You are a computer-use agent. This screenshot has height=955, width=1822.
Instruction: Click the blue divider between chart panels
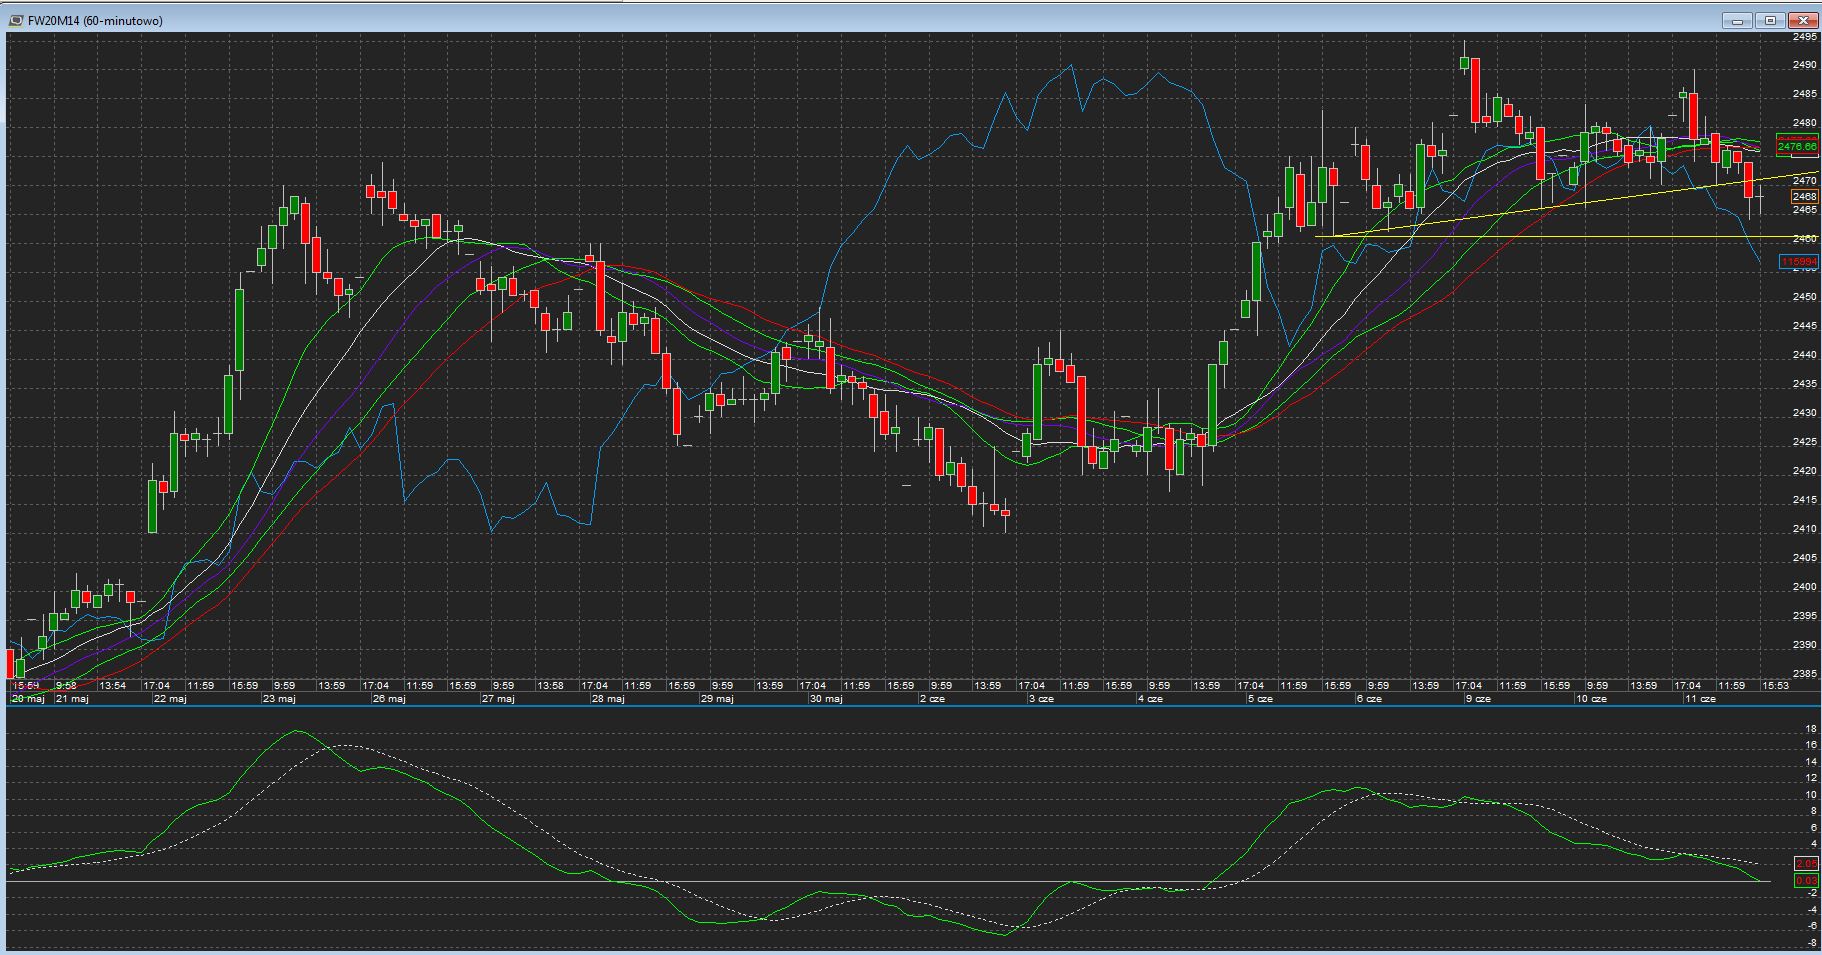tap(900, 706)
